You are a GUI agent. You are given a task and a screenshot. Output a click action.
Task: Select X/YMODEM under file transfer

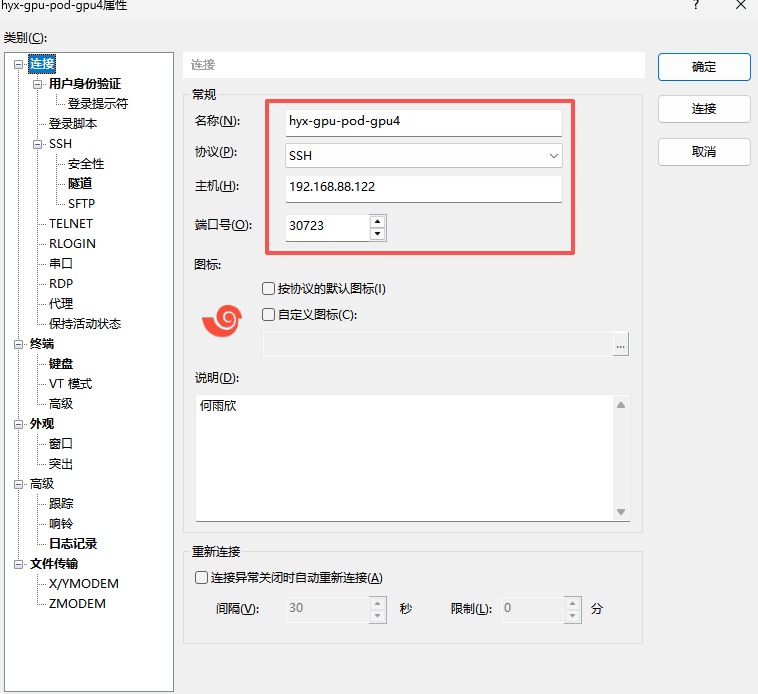pos(83,584)
